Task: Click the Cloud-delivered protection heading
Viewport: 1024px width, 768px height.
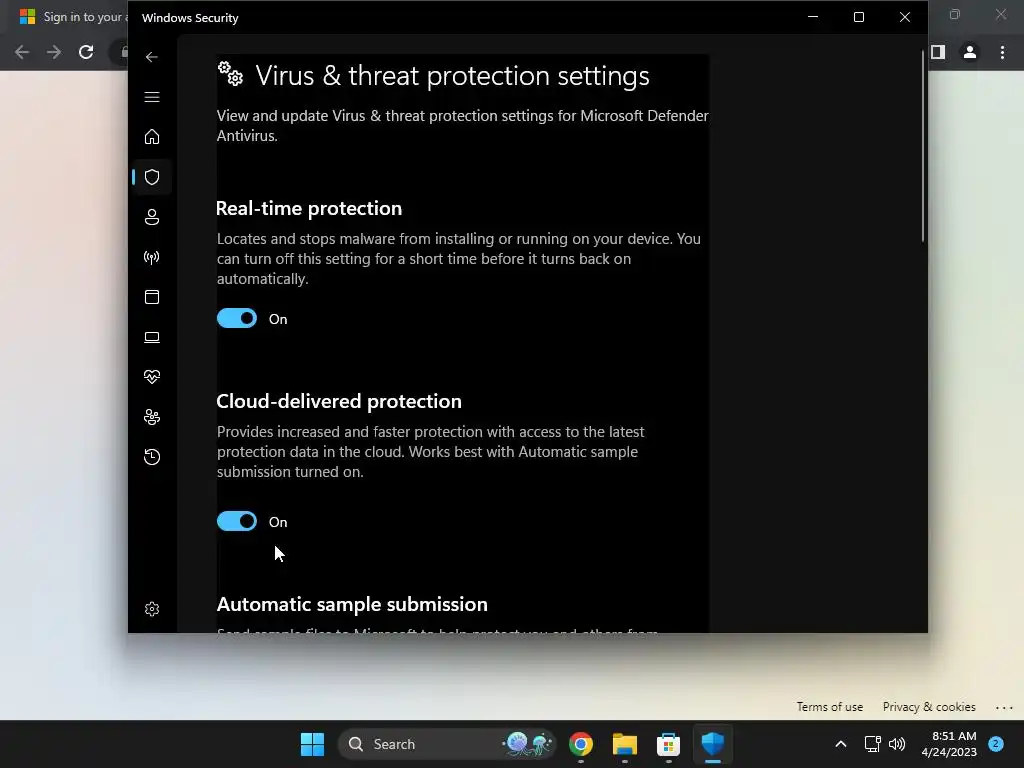Action: point(339,401)
